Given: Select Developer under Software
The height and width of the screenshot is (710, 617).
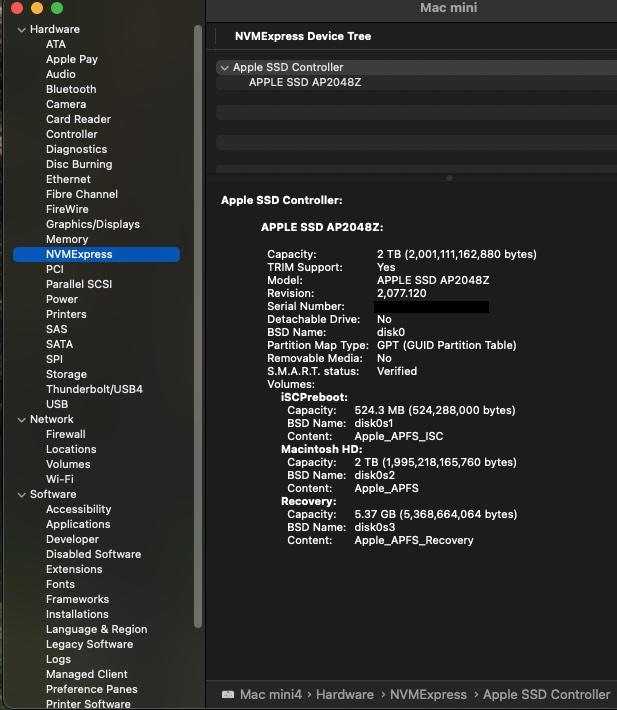Looking at the screenshot, I should 72,539.
